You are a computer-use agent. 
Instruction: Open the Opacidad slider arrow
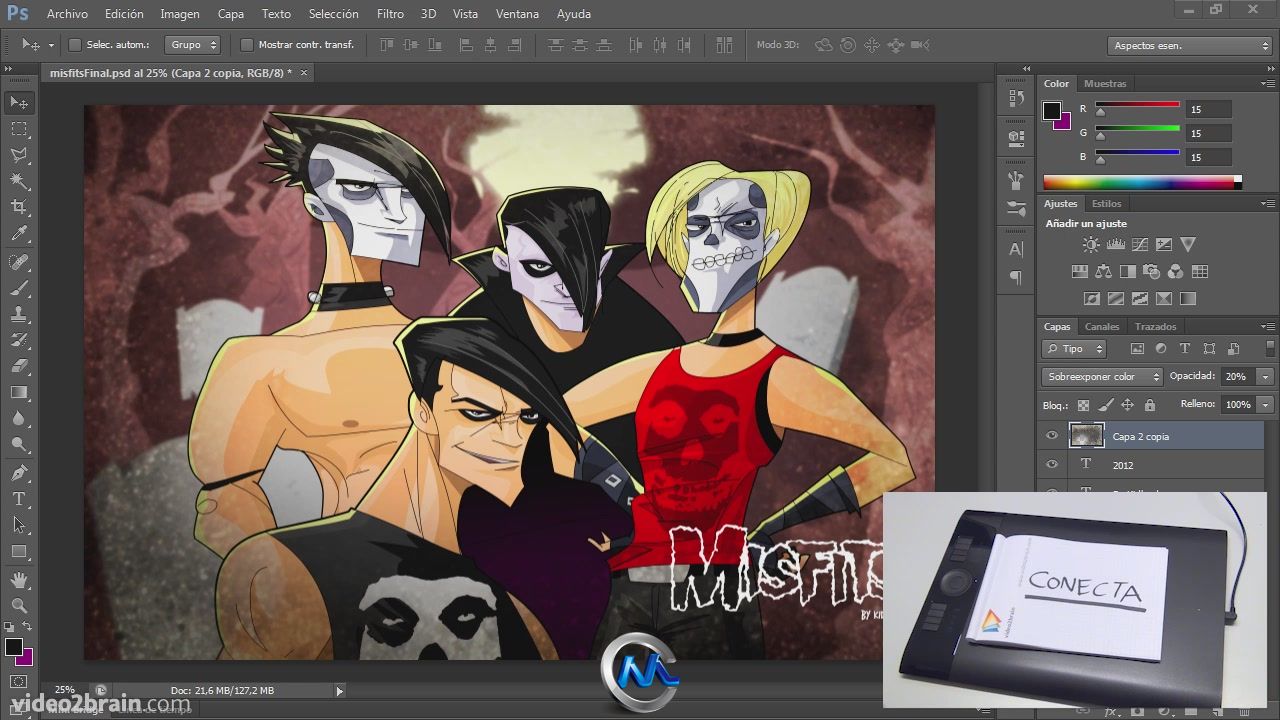tap(1266, 377)
